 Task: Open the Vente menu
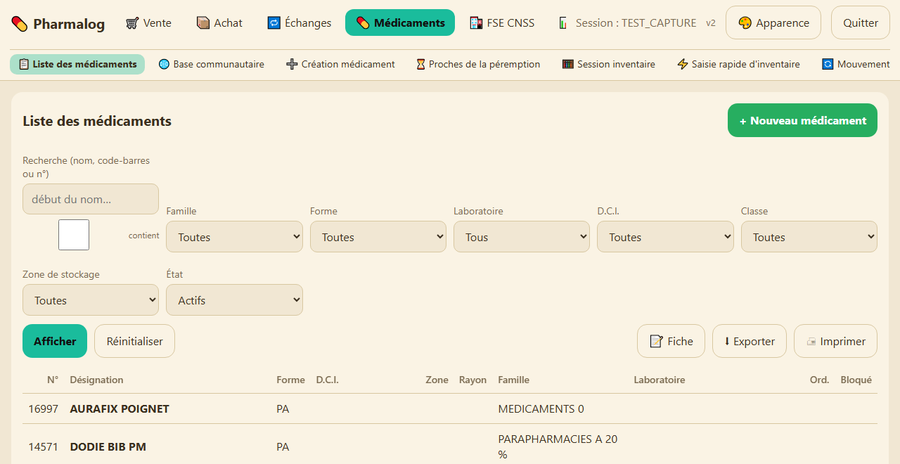pyautogui.click(x=149, y=23)
